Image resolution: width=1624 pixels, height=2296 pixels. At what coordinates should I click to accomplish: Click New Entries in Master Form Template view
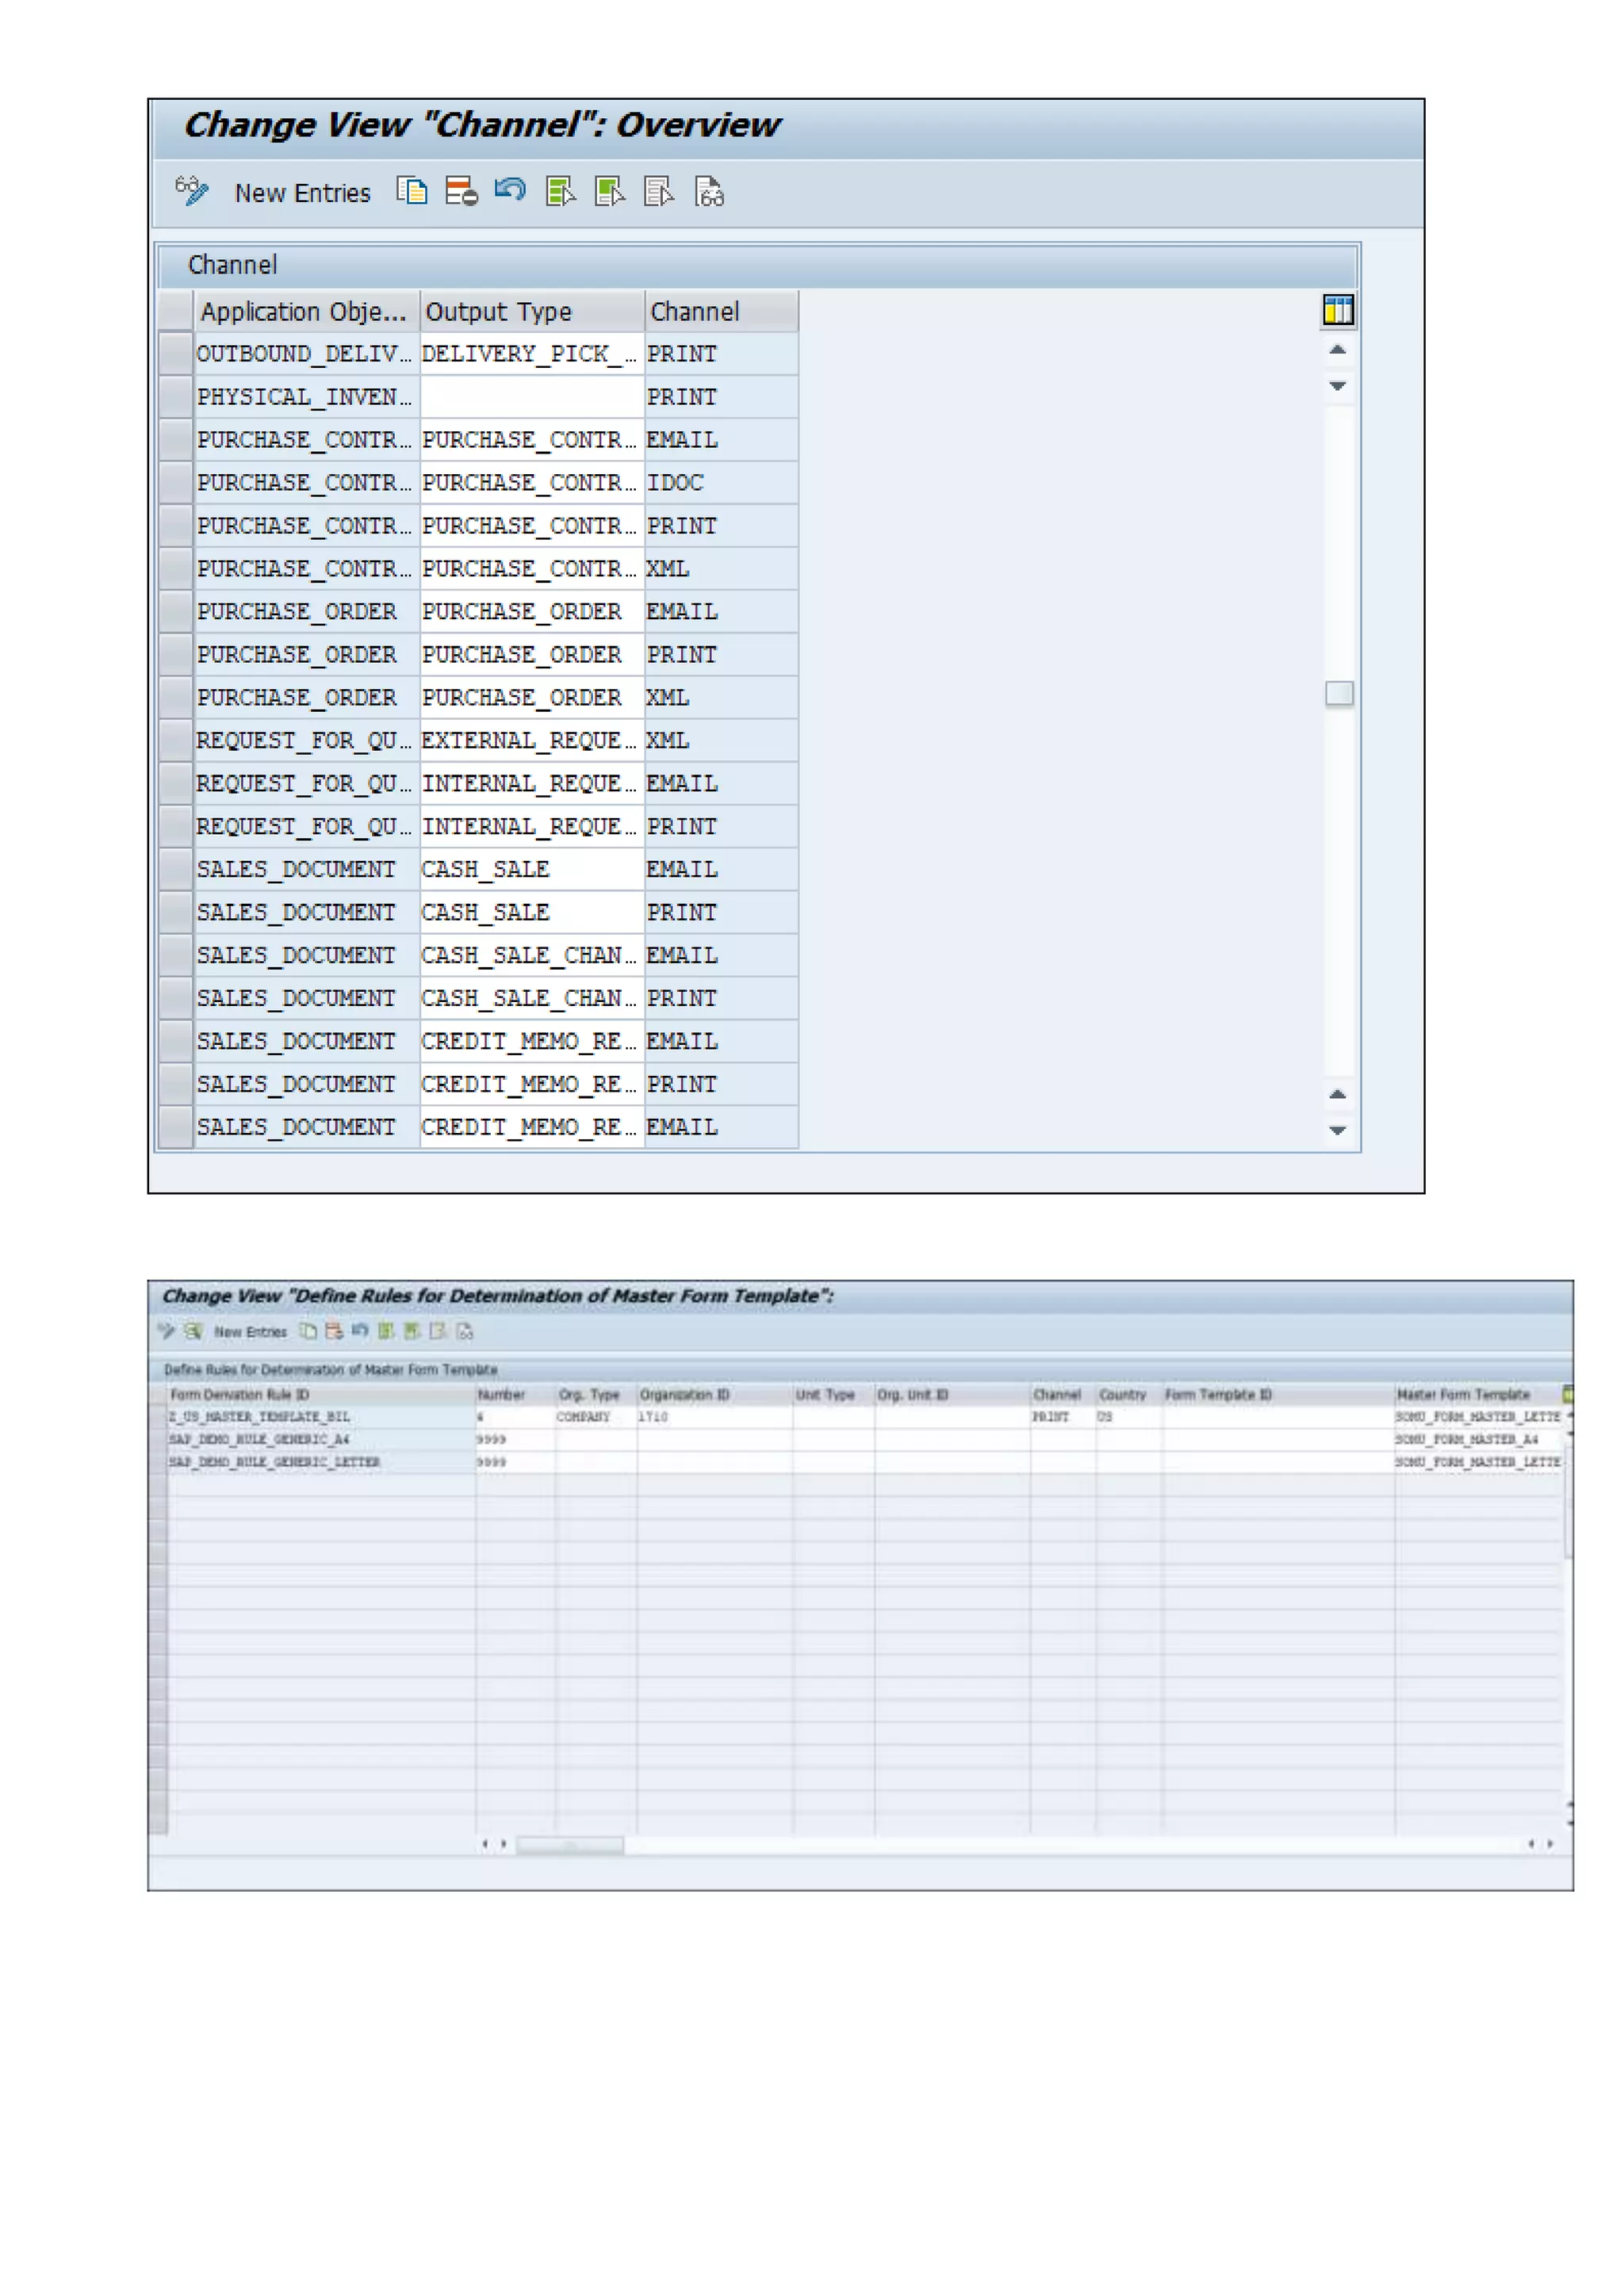(x=250, y=1332)
